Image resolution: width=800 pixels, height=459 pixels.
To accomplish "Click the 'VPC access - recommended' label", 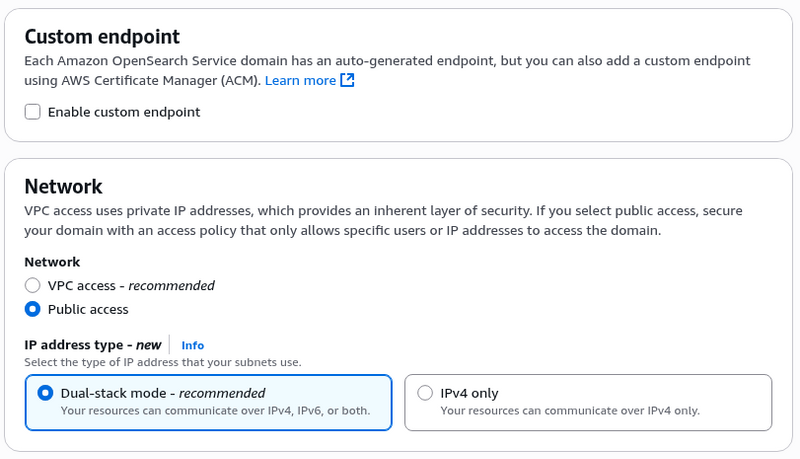I will point(131,285).
